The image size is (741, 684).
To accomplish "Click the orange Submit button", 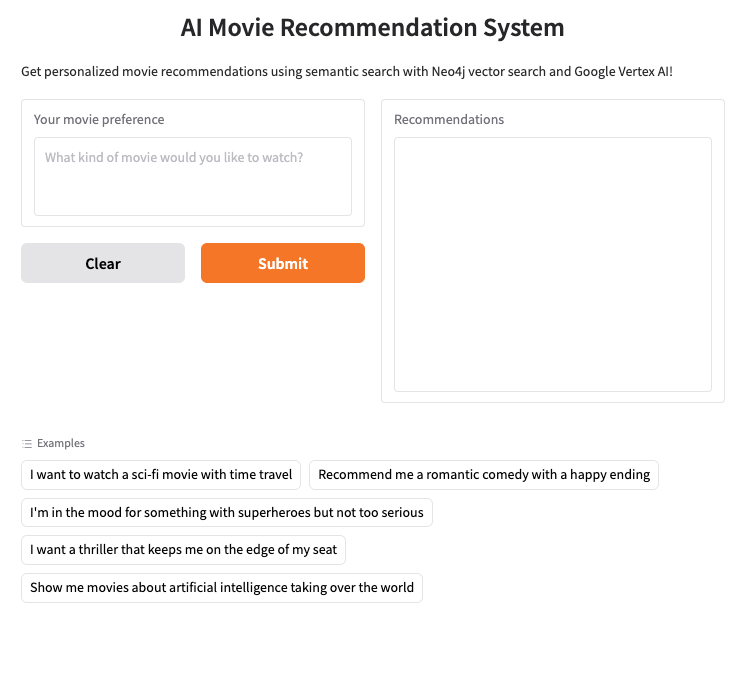I will point(283,263).
